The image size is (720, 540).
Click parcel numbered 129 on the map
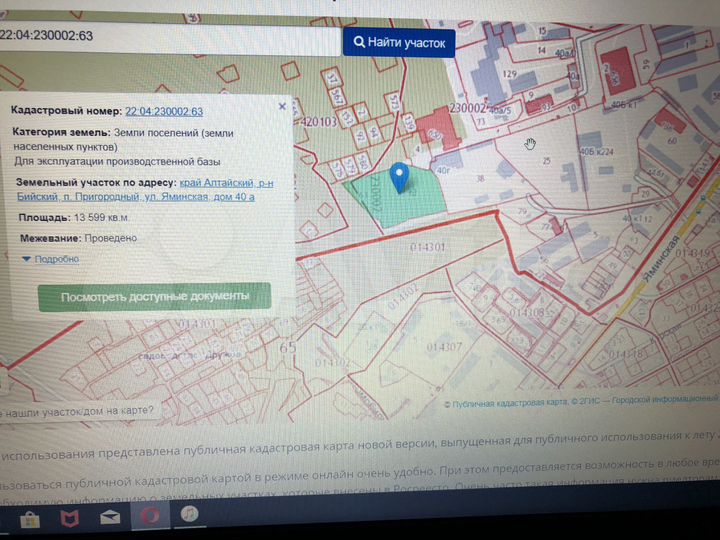[510, 74]
